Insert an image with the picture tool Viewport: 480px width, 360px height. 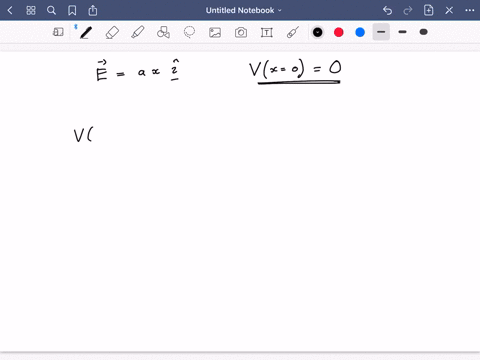215,32
